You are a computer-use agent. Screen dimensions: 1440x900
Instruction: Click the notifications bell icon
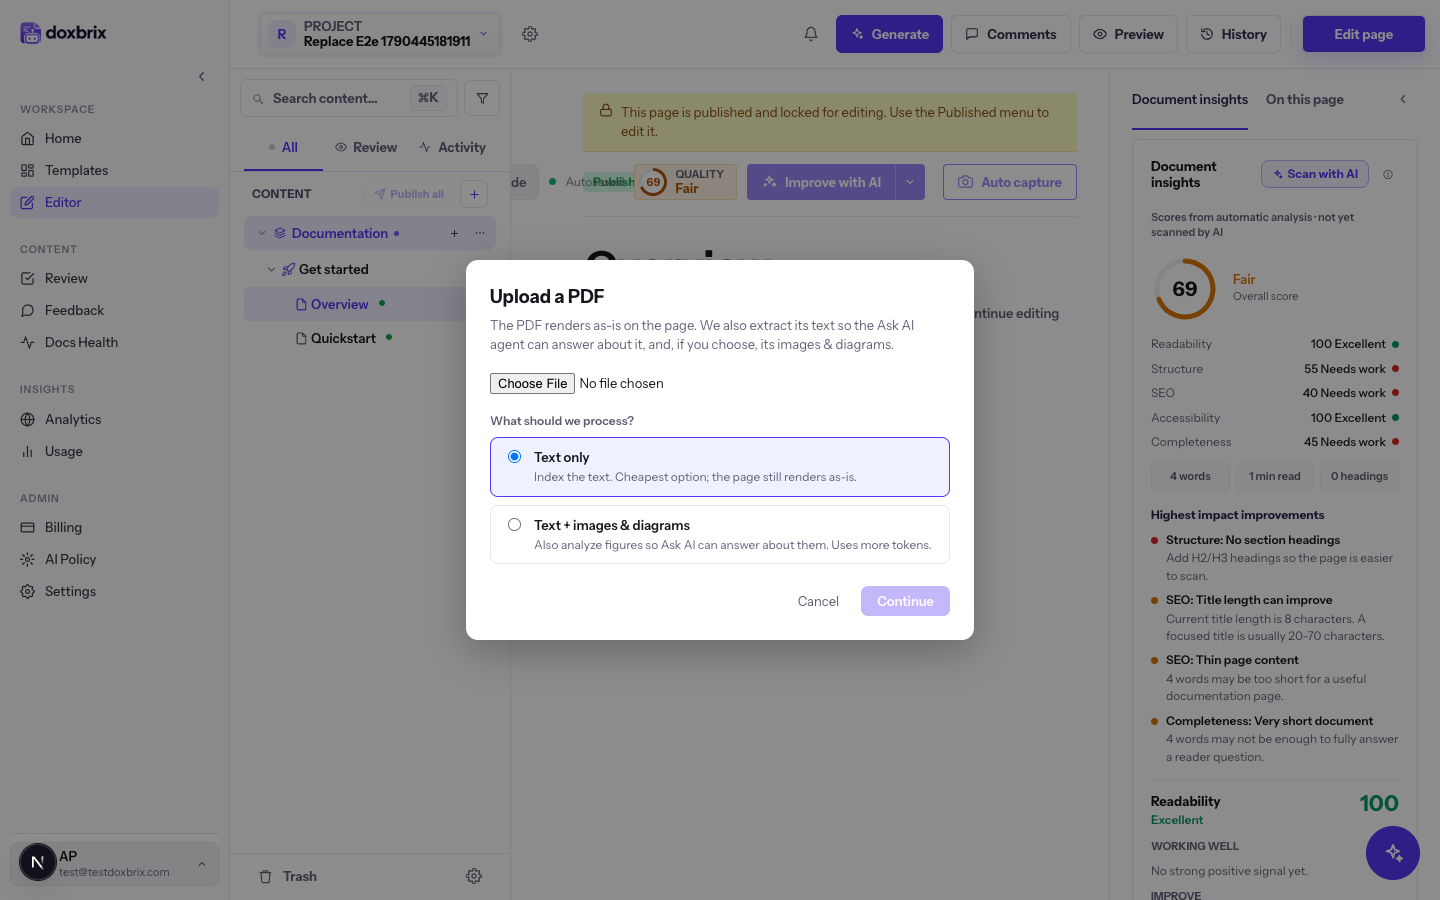811,34
